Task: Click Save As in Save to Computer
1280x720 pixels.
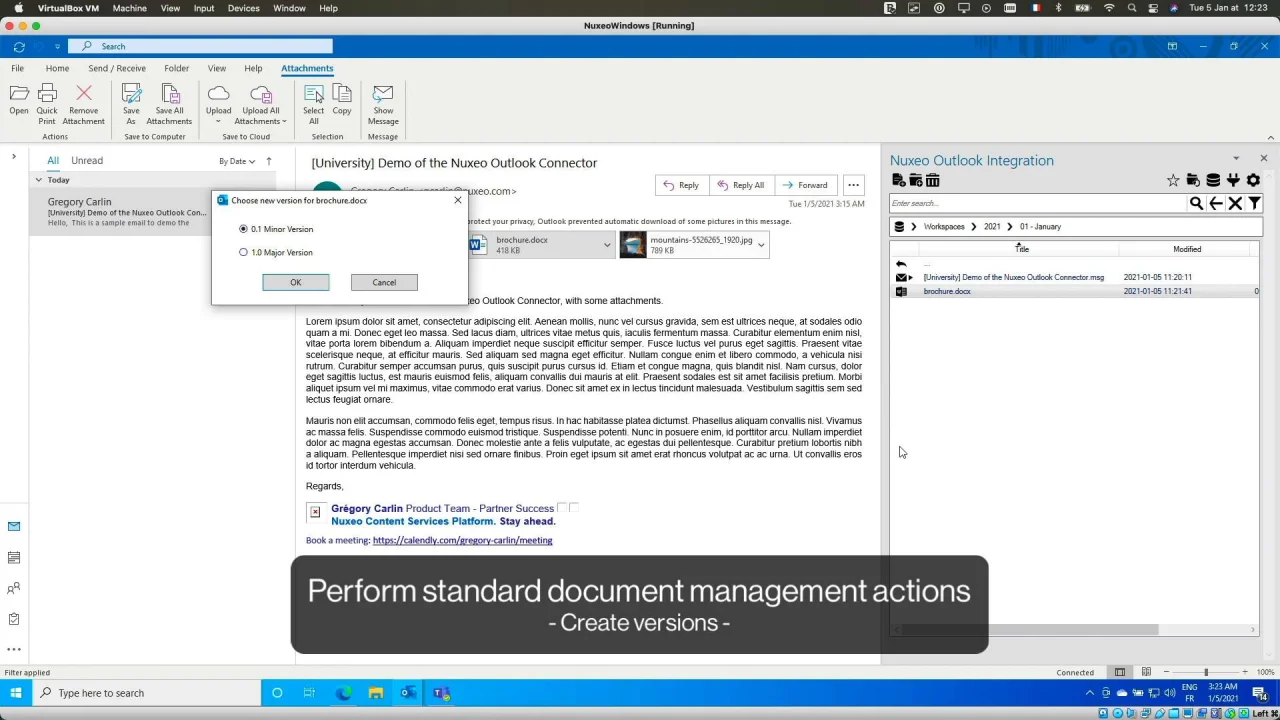Action: coord(131,105)
